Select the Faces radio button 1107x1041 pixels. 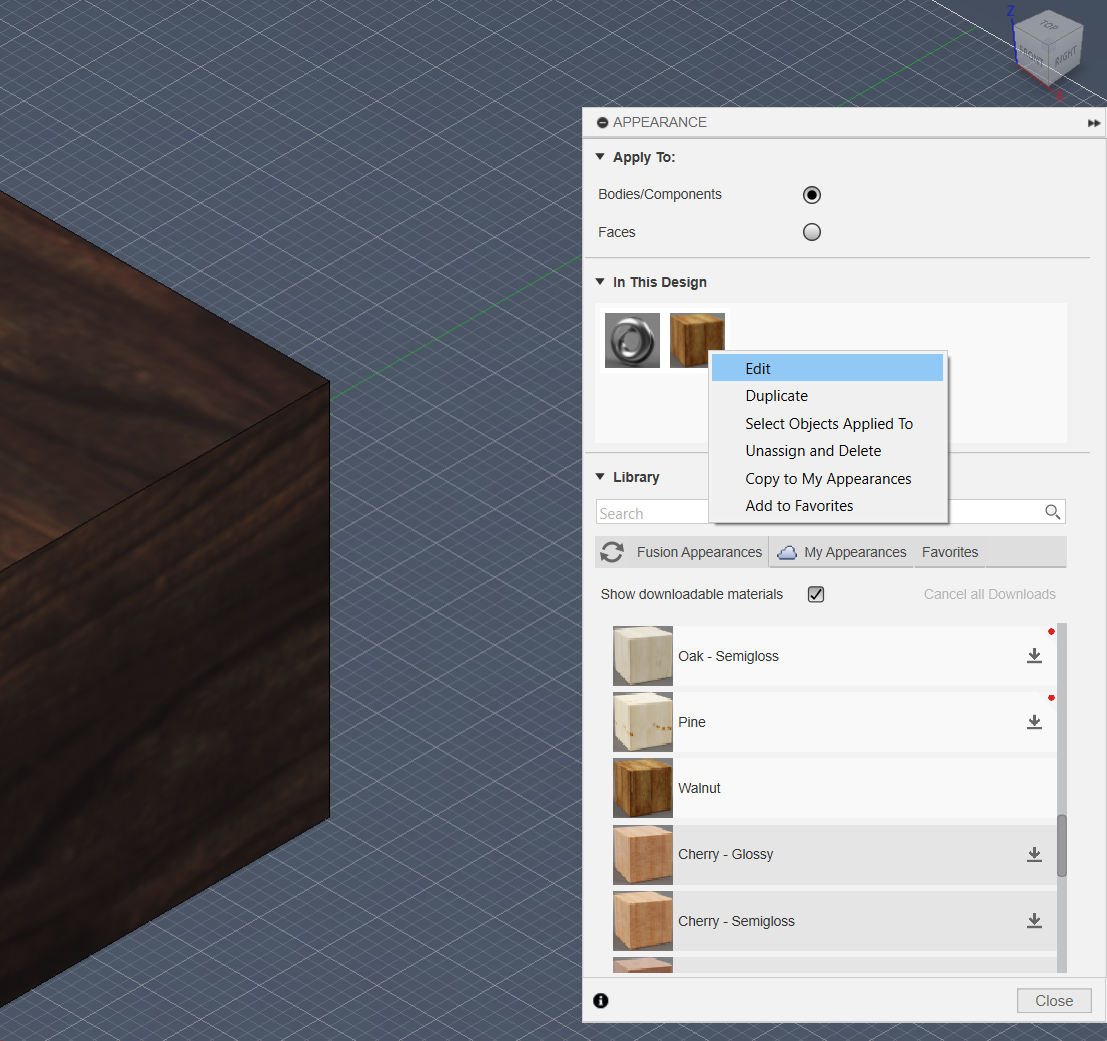(811, 231)
